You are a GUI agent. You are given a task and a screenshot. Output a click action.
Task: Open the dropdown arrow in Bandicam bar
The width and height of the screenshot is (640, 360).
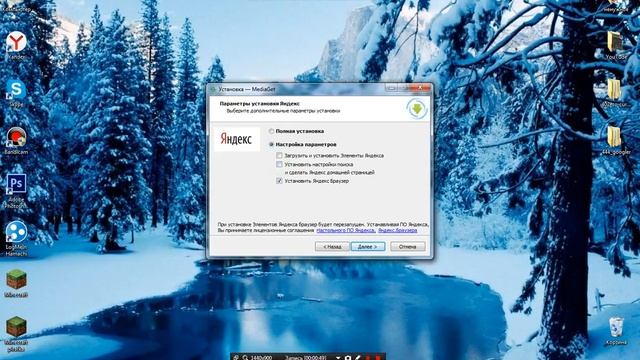coord(339,358)
